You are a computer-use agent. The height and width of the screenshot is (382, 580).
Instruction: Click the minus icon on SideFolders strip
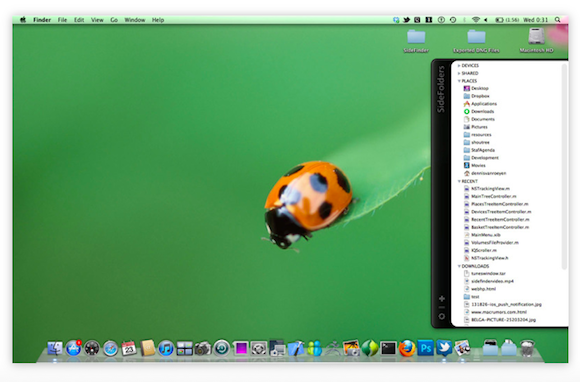[442, 307]
